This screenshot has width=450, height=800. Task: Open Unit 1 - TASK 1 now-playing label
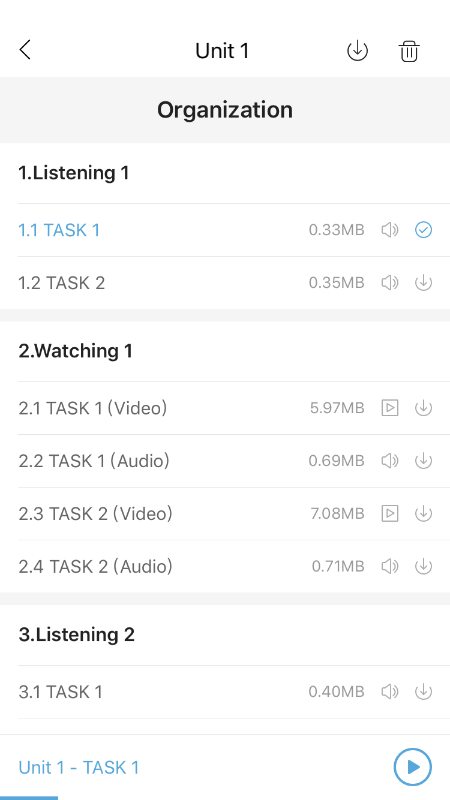point(79,767)
